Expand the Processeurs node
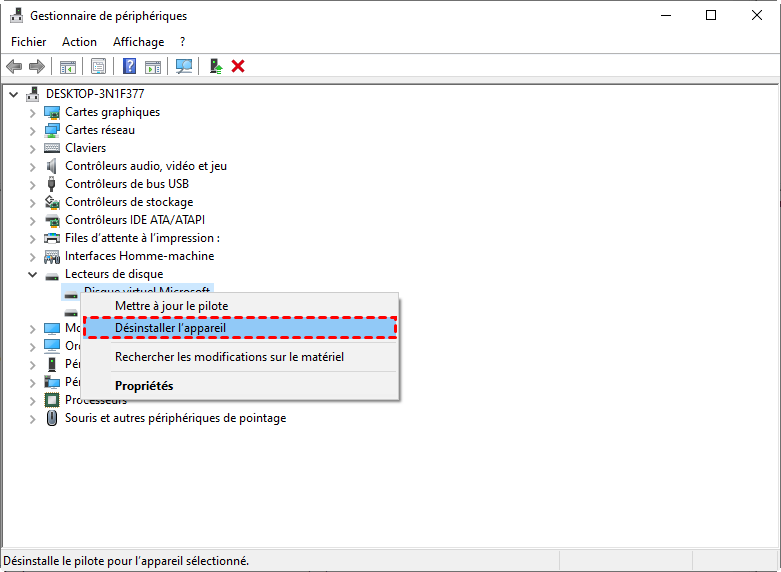 32,401
